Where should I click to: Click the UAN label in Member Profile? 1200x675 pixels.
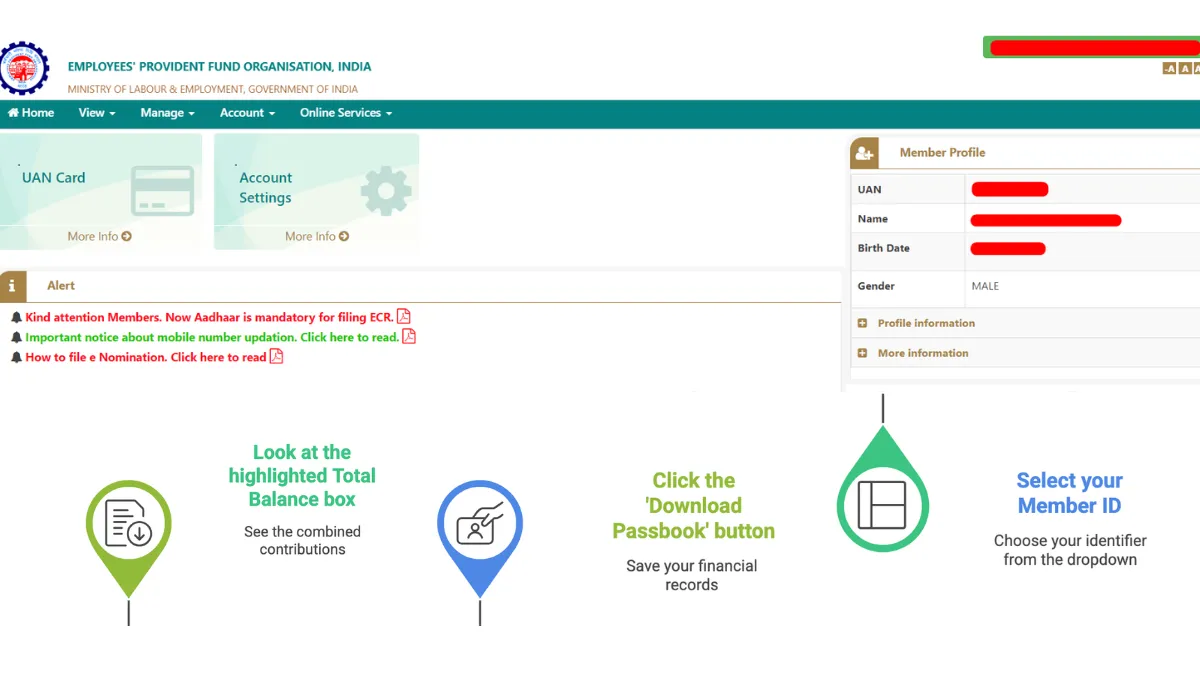869,189
